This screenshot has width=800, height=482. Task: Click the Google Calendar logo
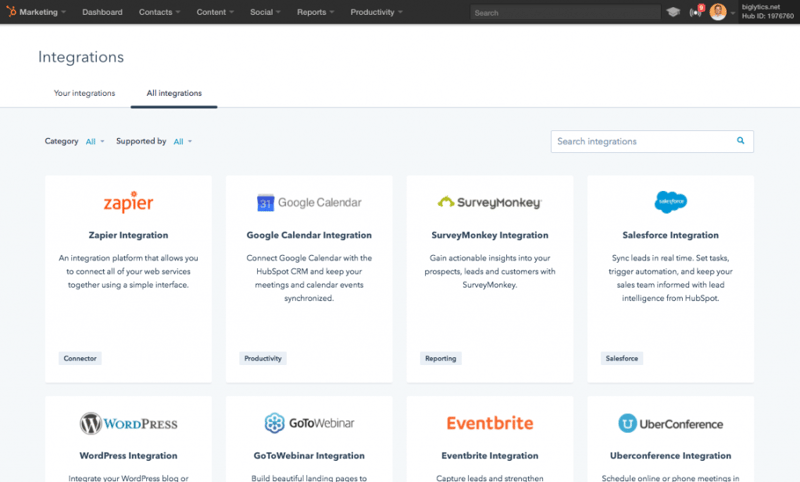click(309, 202)
